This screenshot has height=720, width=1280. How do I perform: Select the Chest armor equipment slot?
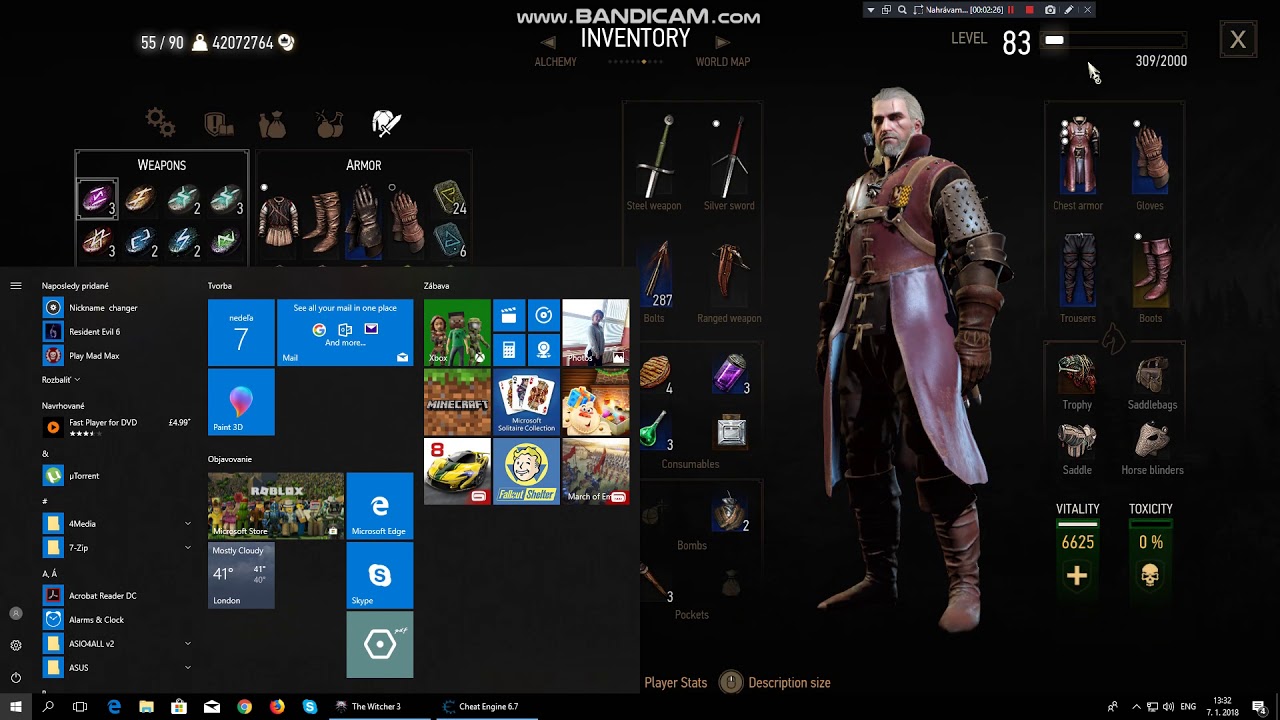pos(1078,156)
